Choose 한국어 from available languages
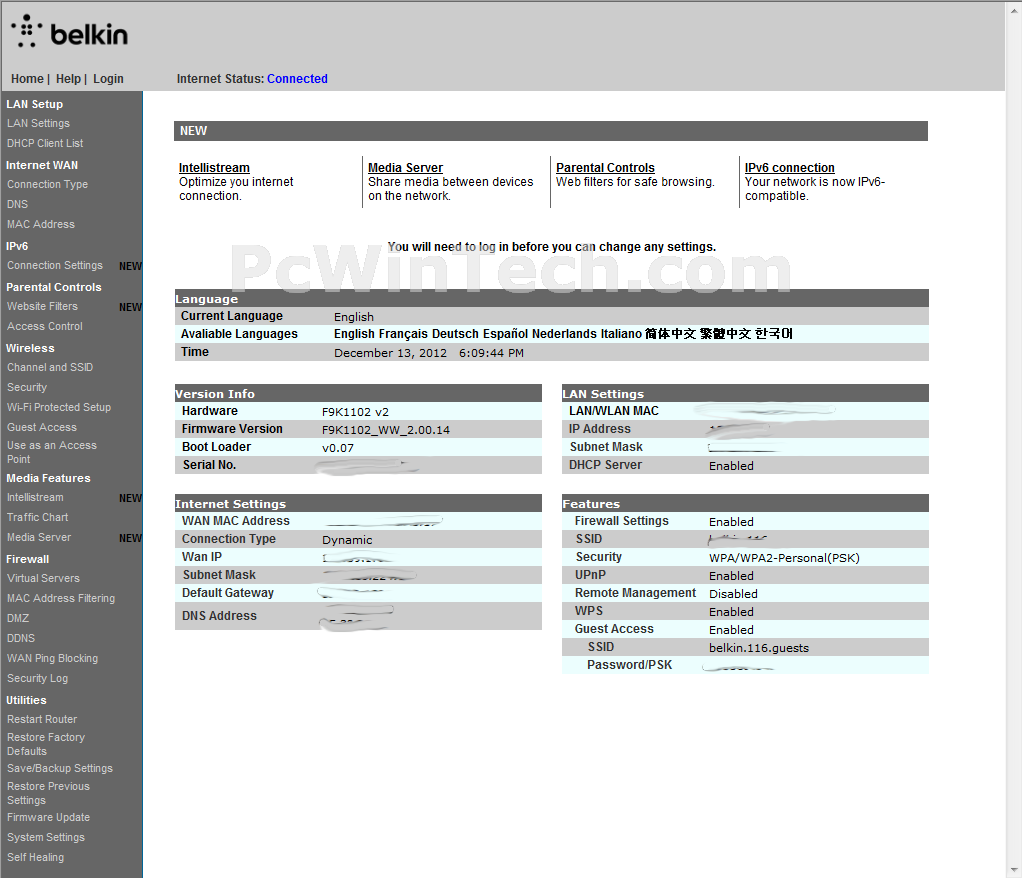This screenshot has height=878, width=1022. point(774,334)
